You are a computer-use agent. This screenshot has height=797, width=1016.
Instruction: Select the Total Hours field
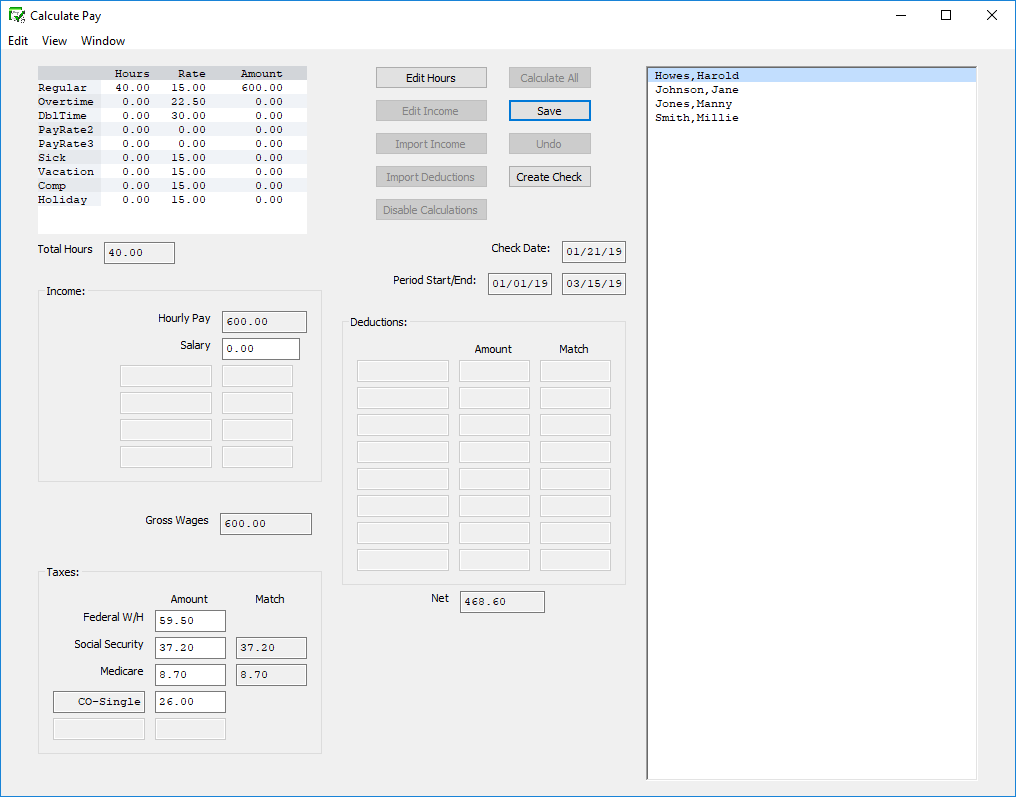pyautogui.click(x=138, y=252)
